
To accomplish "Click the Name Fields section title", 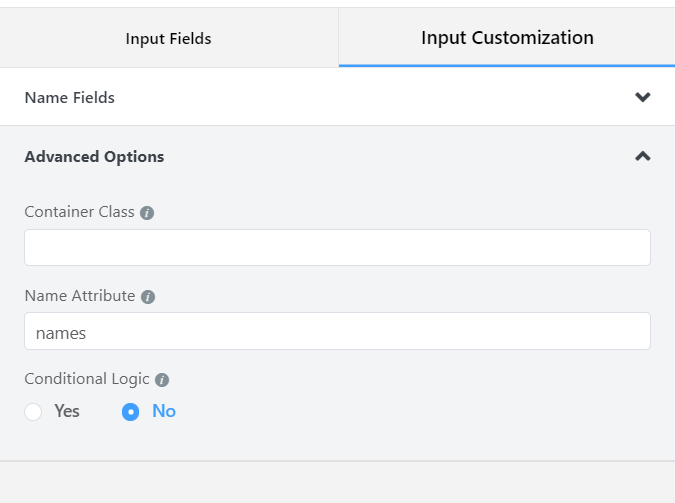I will (70, 98).
